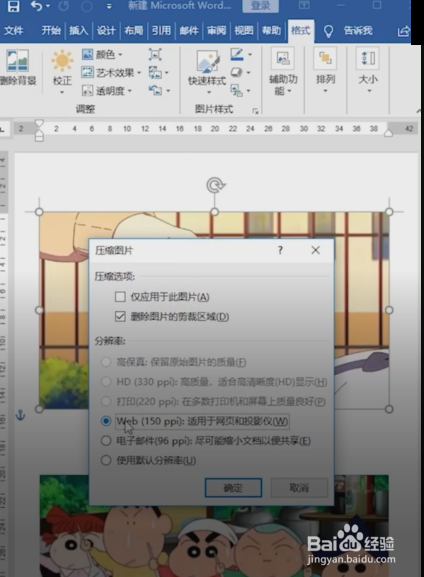Open the 辅助功能 accessibility dropdown
This screenshot has width=424, height=577.
click(x=283, y=72)
